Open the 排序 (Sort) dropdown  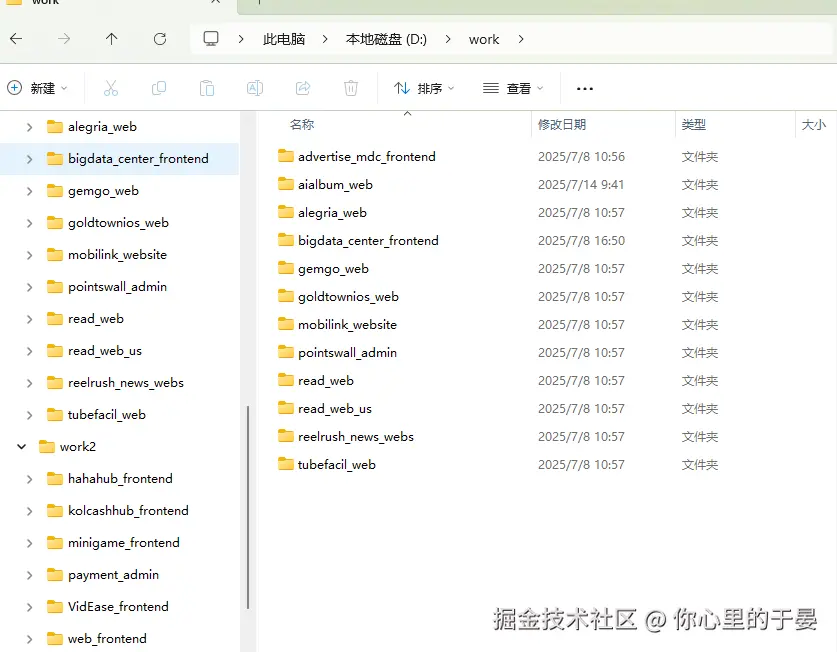click(x=424, y=88)
